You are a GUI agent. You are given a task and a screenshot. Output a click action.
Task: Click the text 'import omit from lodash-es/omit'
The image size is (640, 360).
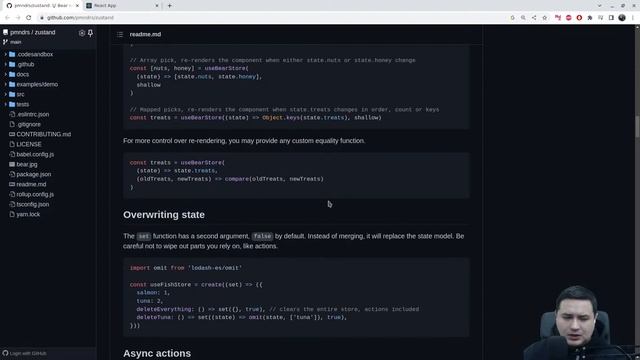click(x=186, y=268)
